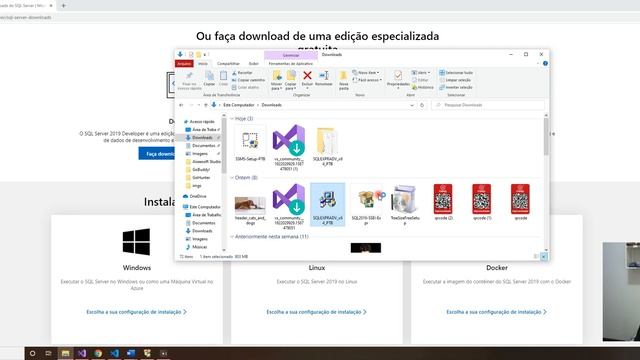Select the SQLEXPRADV_x64_PTB folder under Hoje
640x360 pixels.
click(327, 146)
